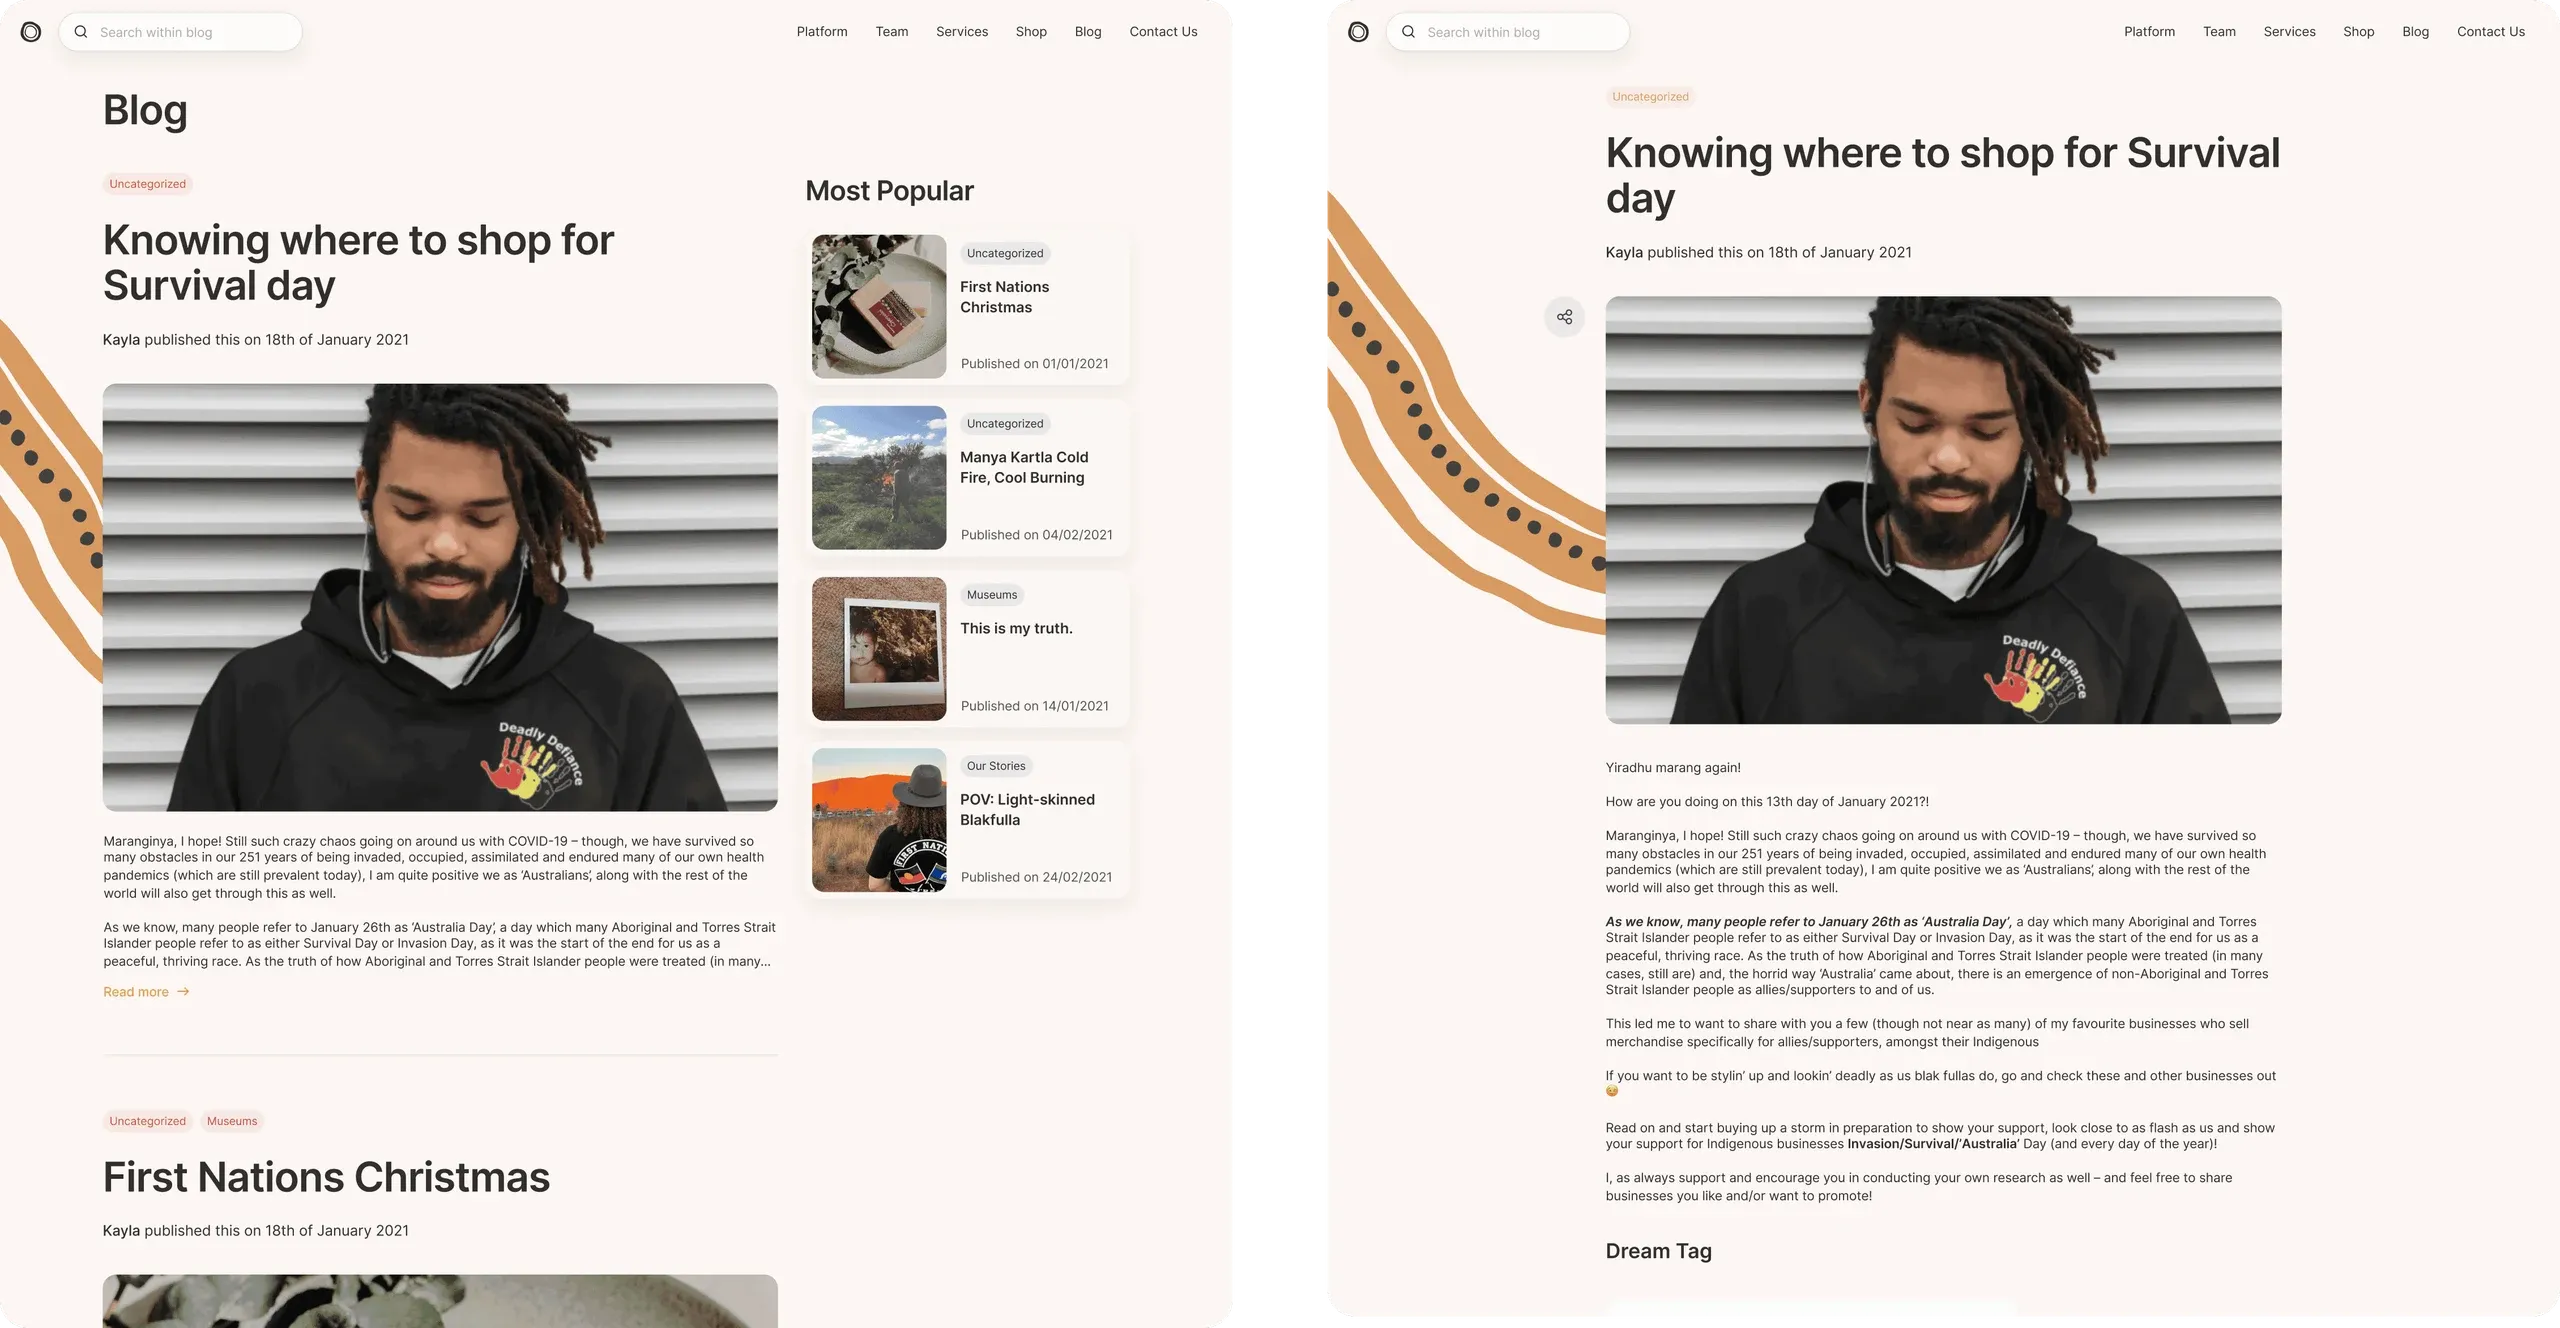Click the circular logo in the right page header
2560x1328 pixels.
[x=1358, y=32]
